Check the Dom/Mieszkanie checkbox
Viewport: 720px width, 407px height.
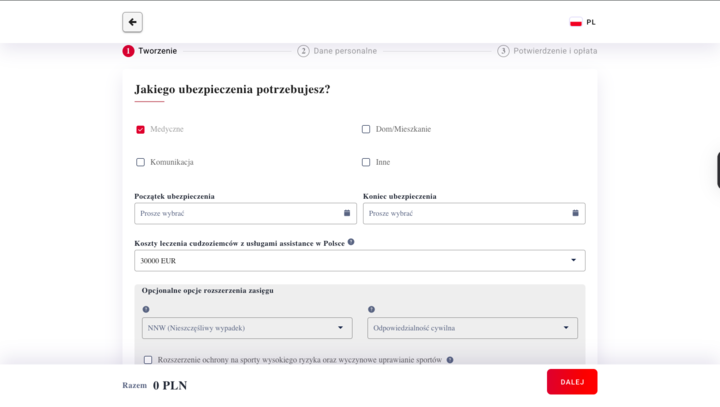coord(366,129)
